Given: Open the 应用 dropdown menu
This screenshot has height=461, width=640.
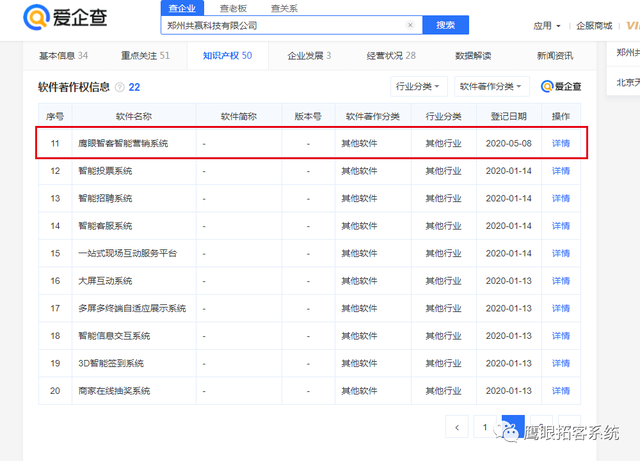Looking at the screenshot, I should pos(547,25).
